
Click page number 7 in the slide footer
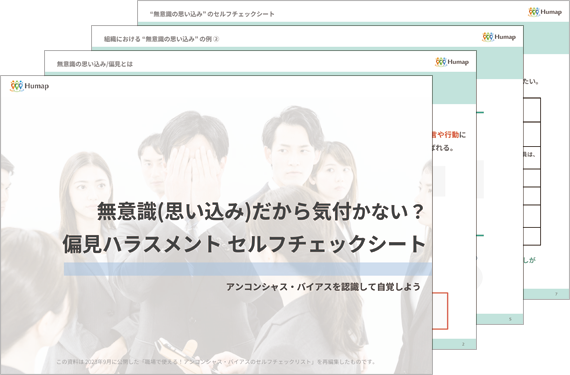click(x=556, y=294)
